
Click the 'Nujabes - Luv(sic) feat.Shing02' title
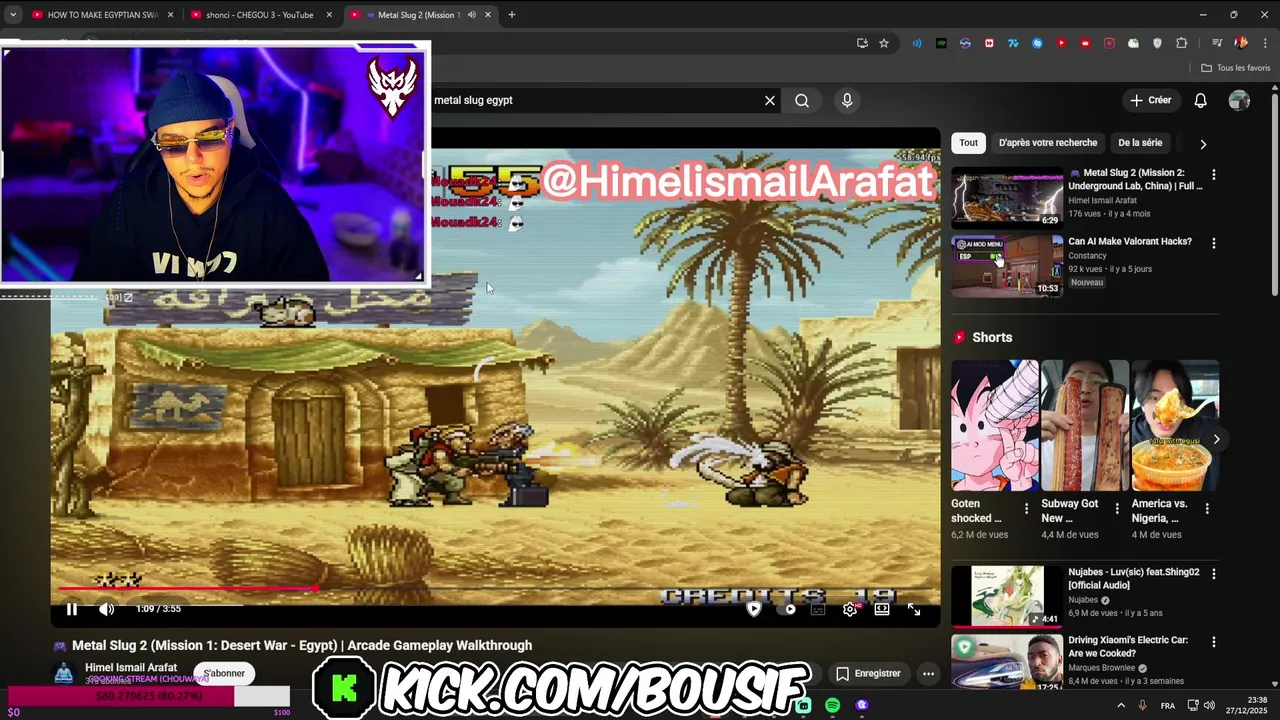click(x=1134, y=578)
